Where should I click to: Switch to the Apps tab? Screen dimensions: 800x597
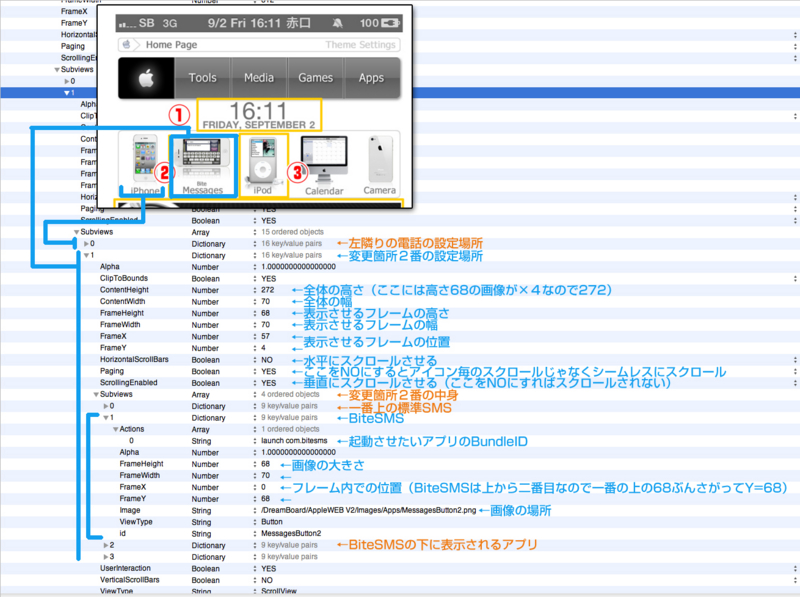pos(371,78)
